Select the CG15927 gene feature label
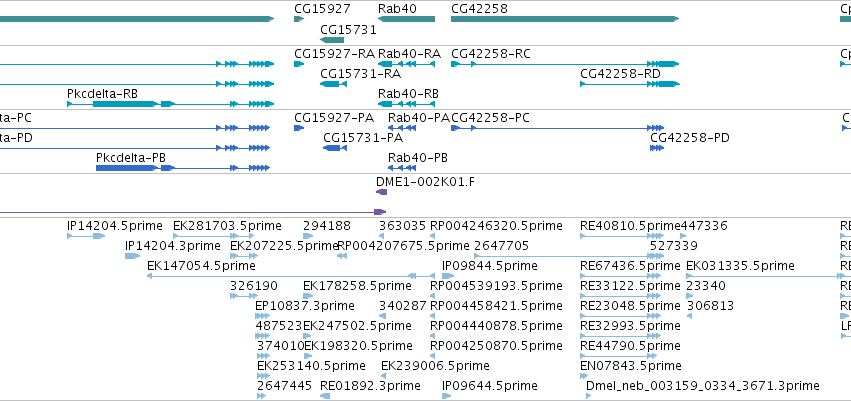Viewport: 851px width, 401px height. 322,9
